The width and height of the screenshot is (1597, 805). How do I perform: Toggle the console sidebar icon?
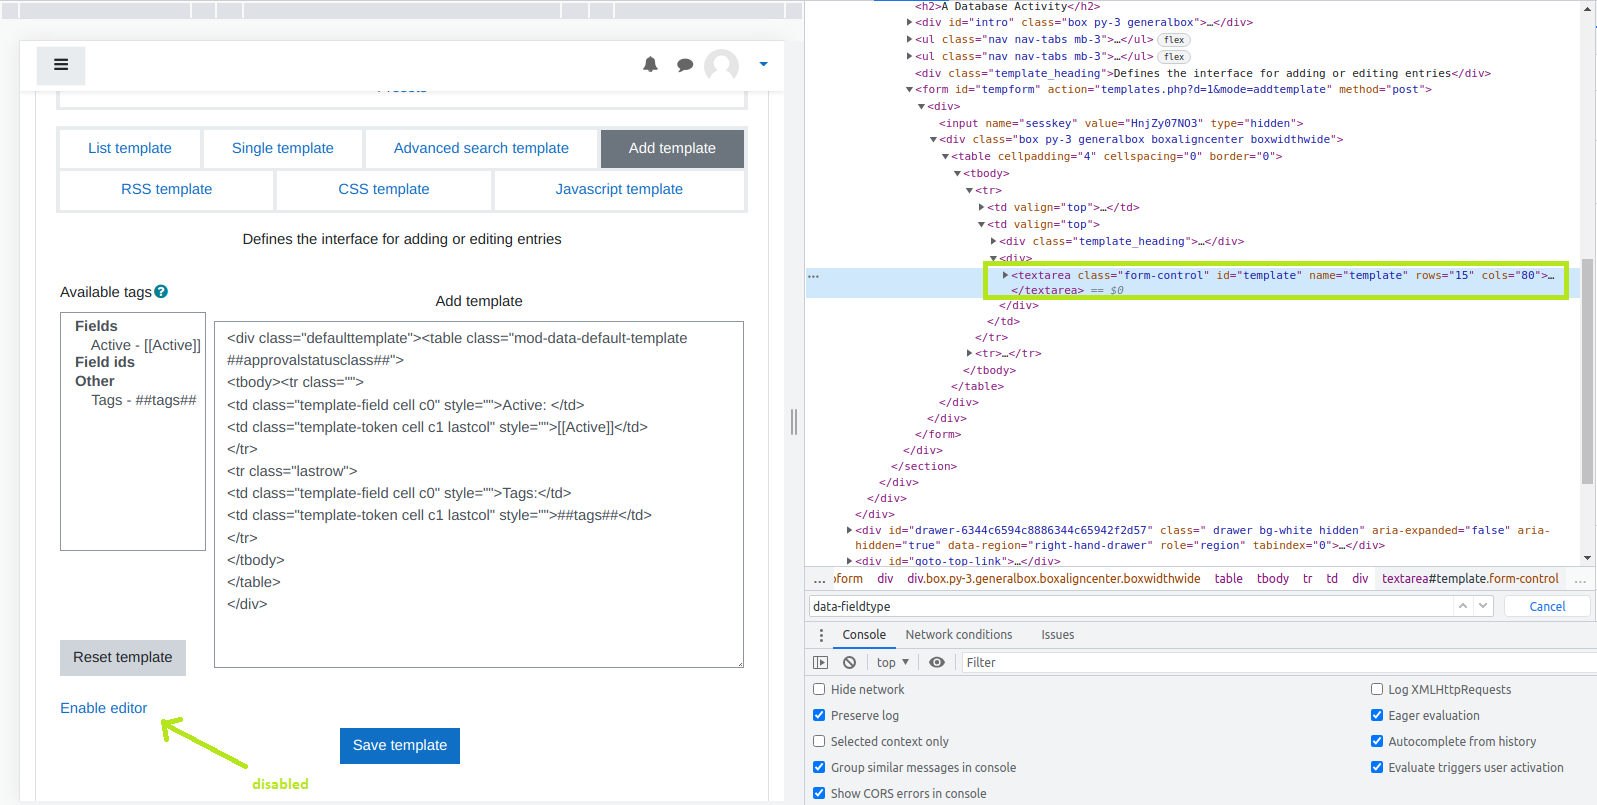pyautogui.click(x=820, y=662)
